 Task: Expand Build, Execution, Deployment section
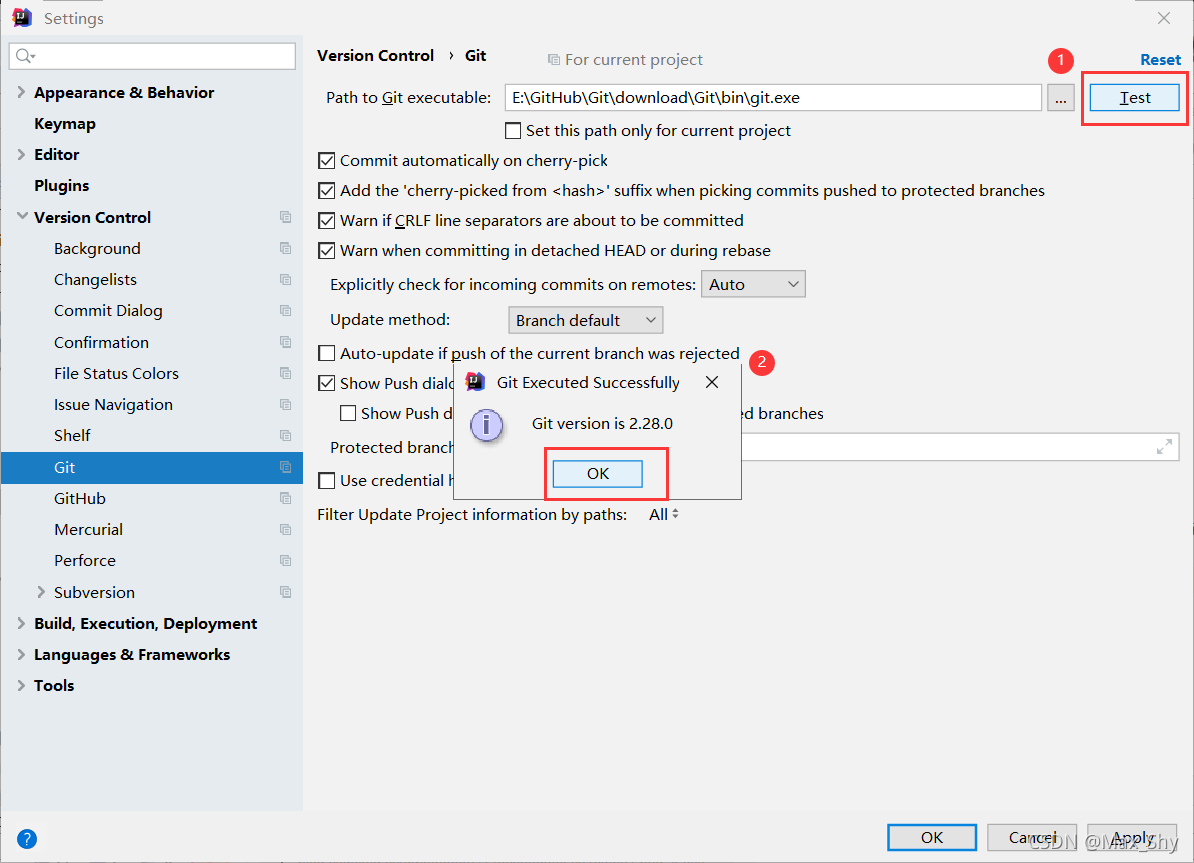[21, 623]
